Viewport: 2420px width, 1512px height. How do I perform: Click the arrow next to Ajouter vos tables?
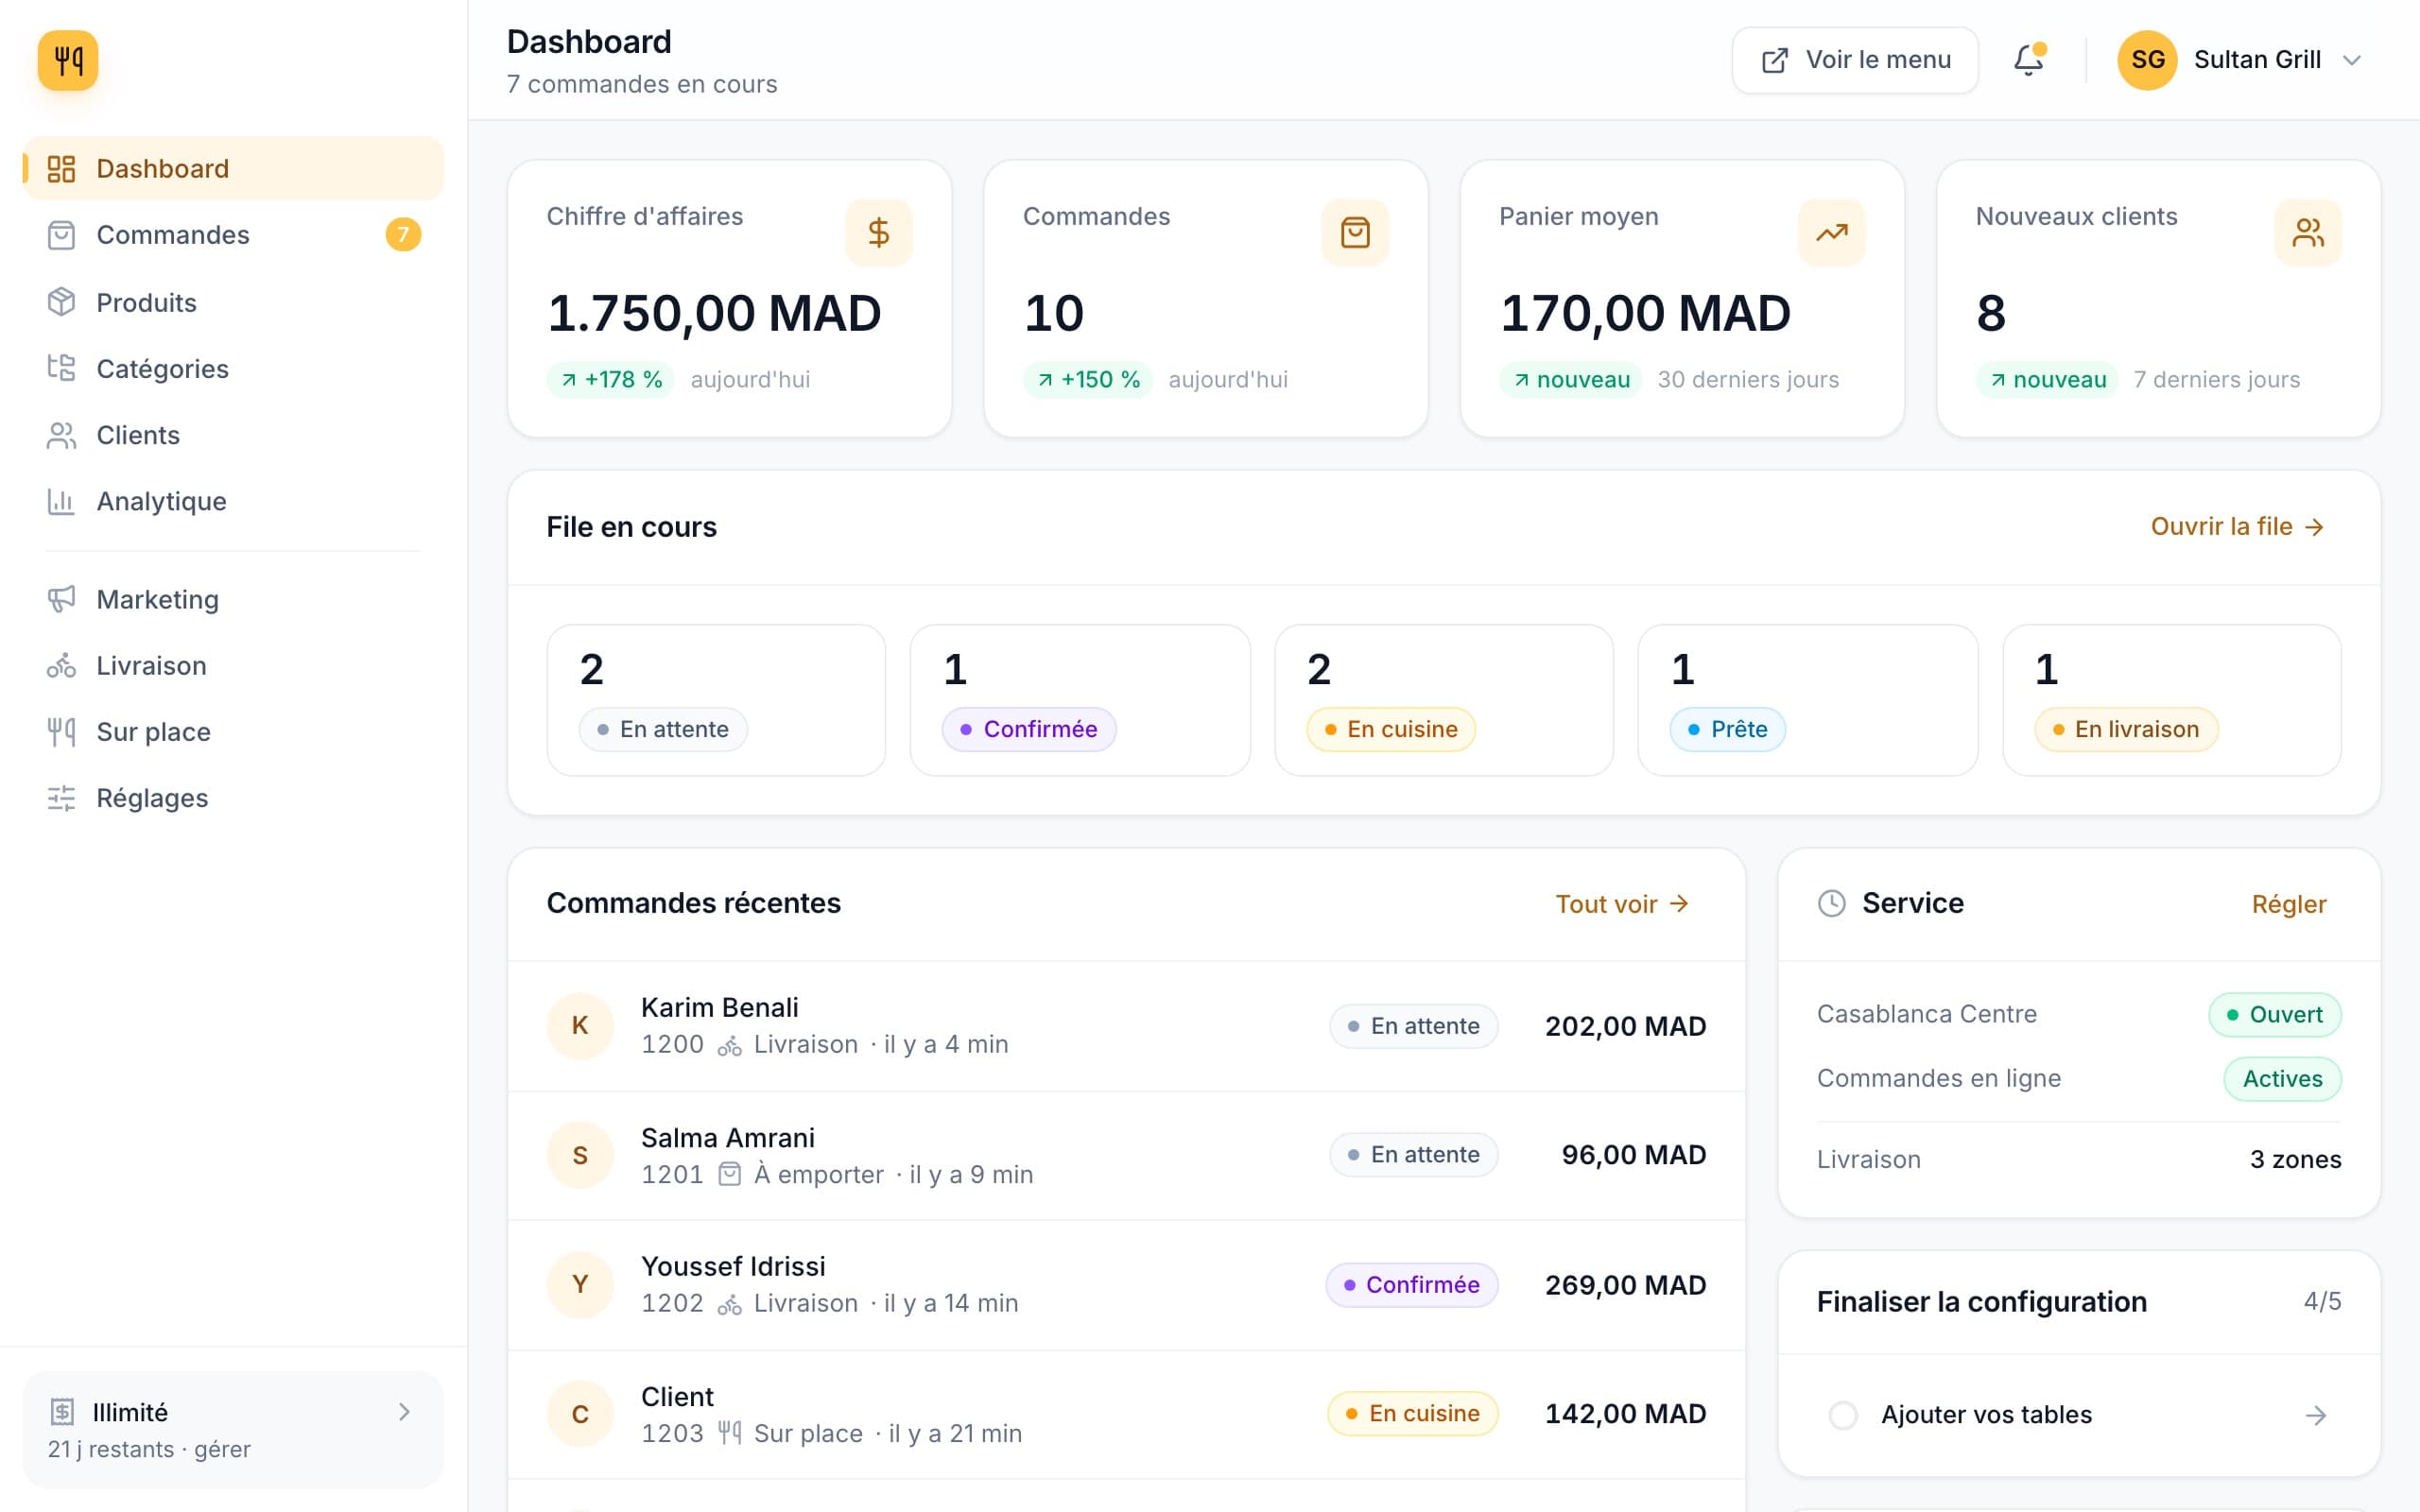(x=2315, y=1415)
